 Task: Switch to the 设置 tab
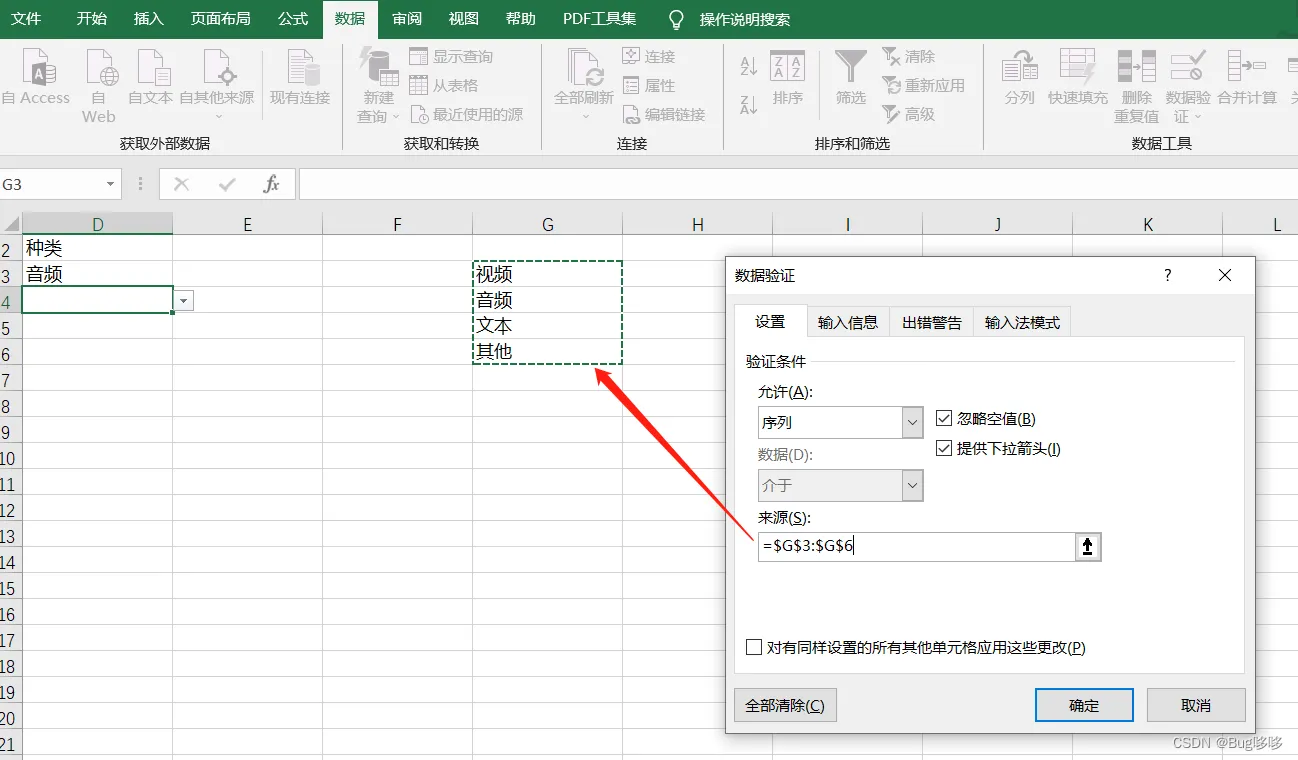pyautogui.click(x=770, y=322)
